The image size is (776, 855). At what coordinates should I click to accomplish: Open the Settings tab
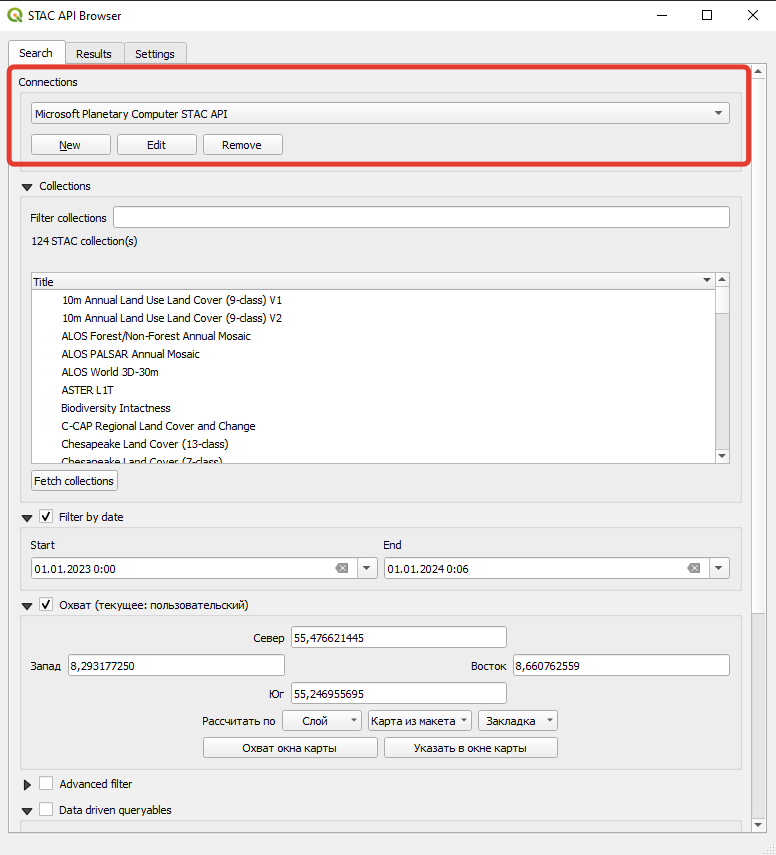coord(155,53)
